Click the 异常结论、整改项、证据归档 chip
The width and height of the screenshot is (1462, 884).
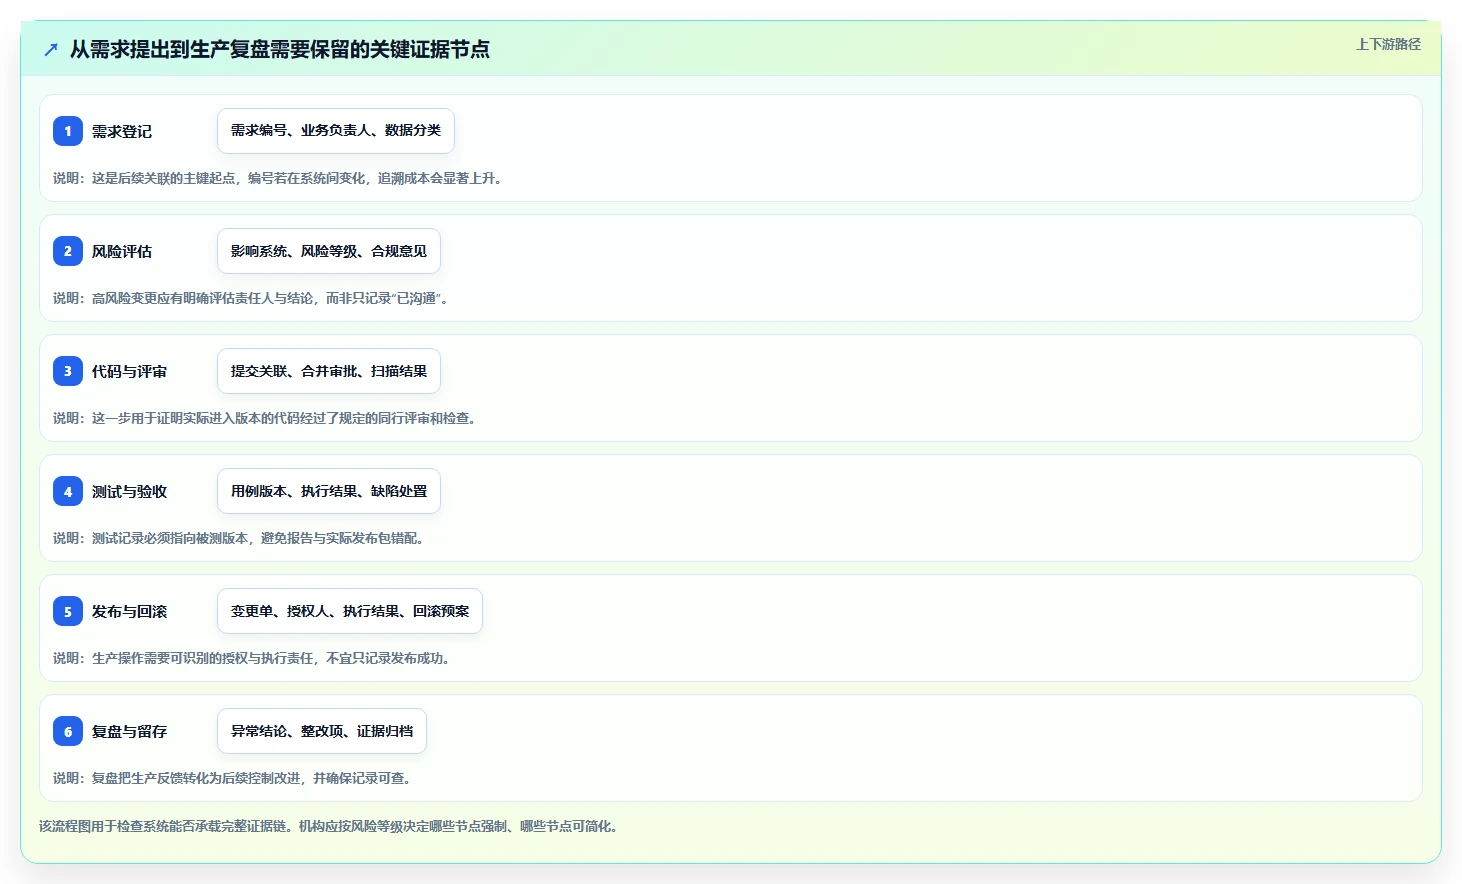pyautogui.click(x=322, y=731)
